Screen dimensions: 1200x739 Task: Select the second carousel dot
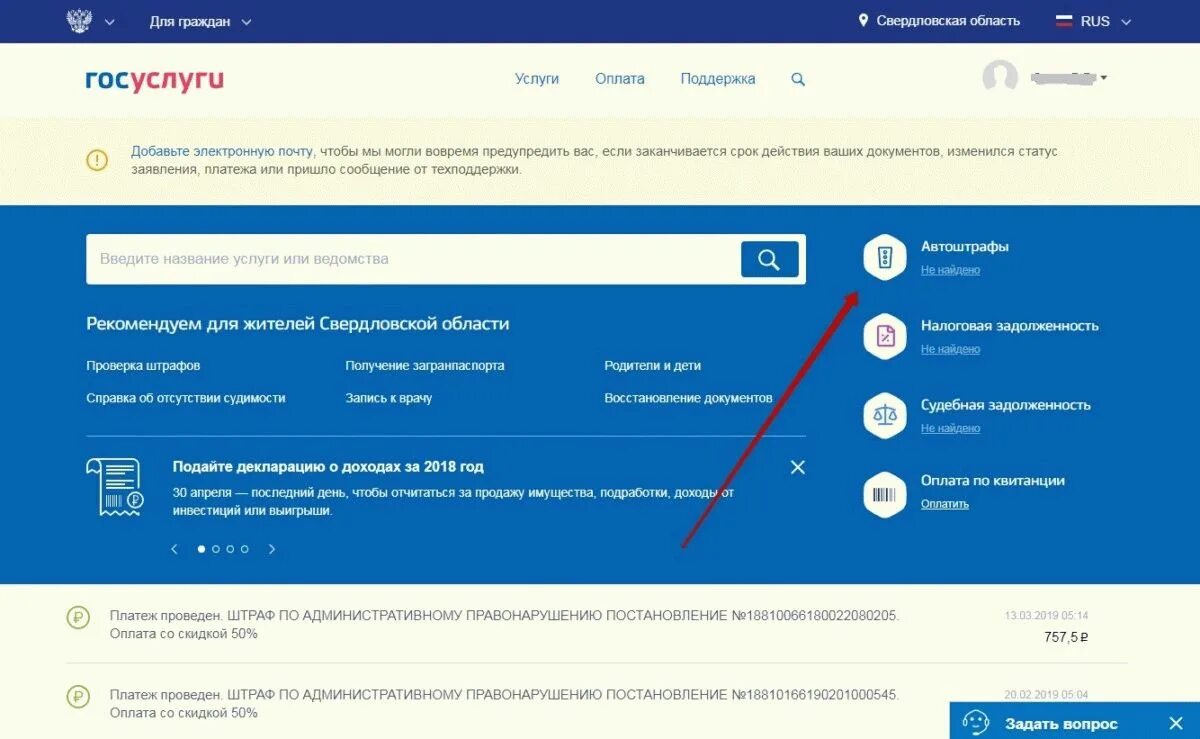coord(215,549)
